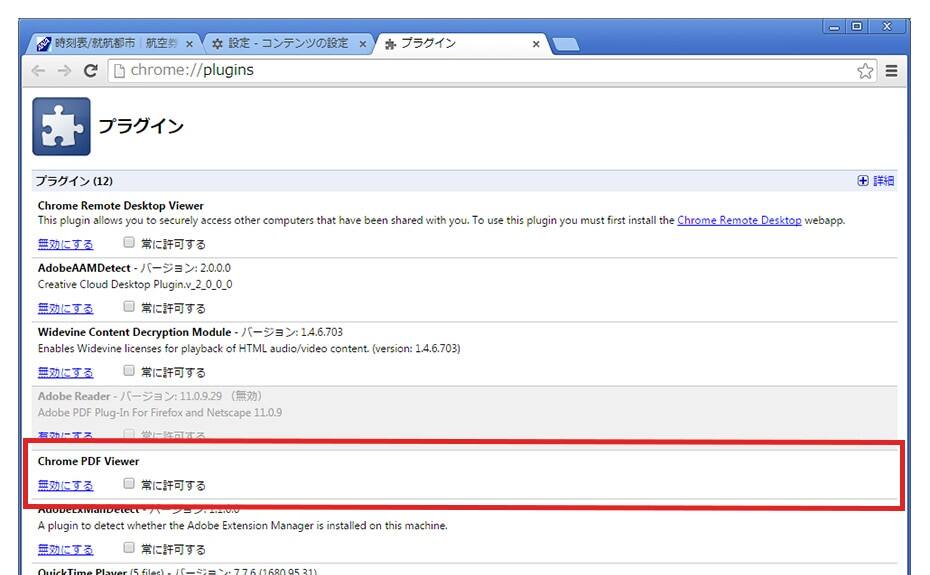Image resolution: width=930 pixels, height=575 pixels.
Task: Open the Chrome Remote Desktop webapp link
Action: click(x=739, y=220)
